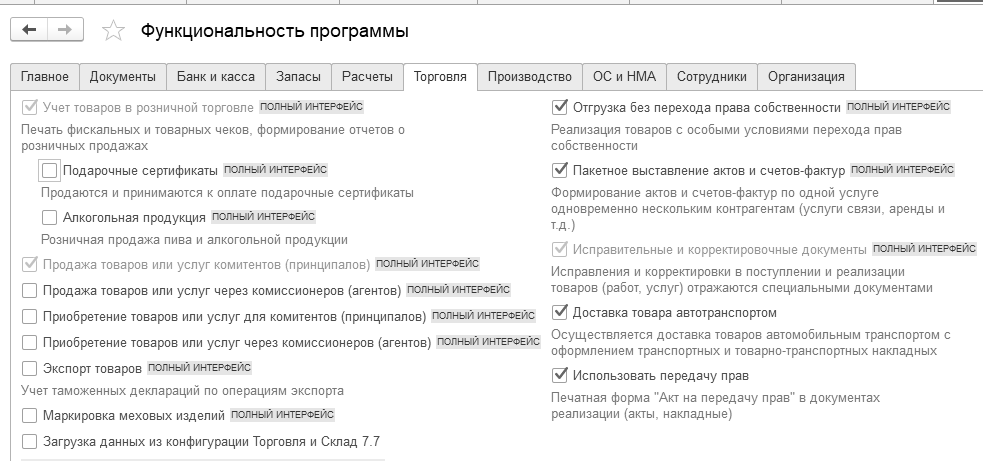Open the Организация tab
This screenshot has height=461, width=983.
[807, 77]
